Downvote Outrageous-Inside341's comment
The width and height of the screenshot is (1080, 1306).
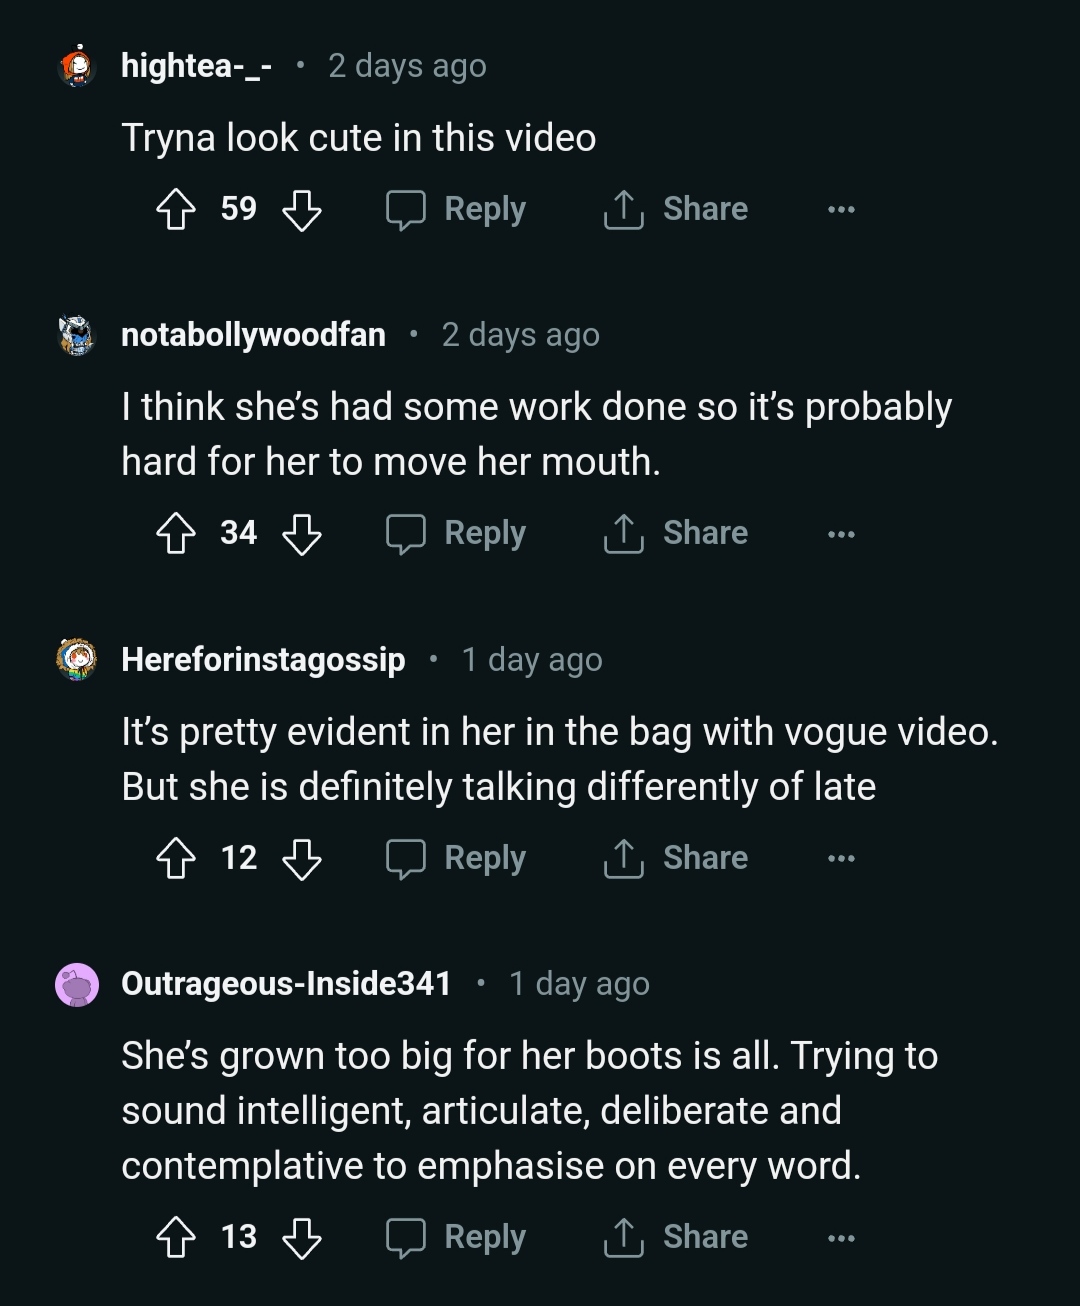tap(301, 1238)
